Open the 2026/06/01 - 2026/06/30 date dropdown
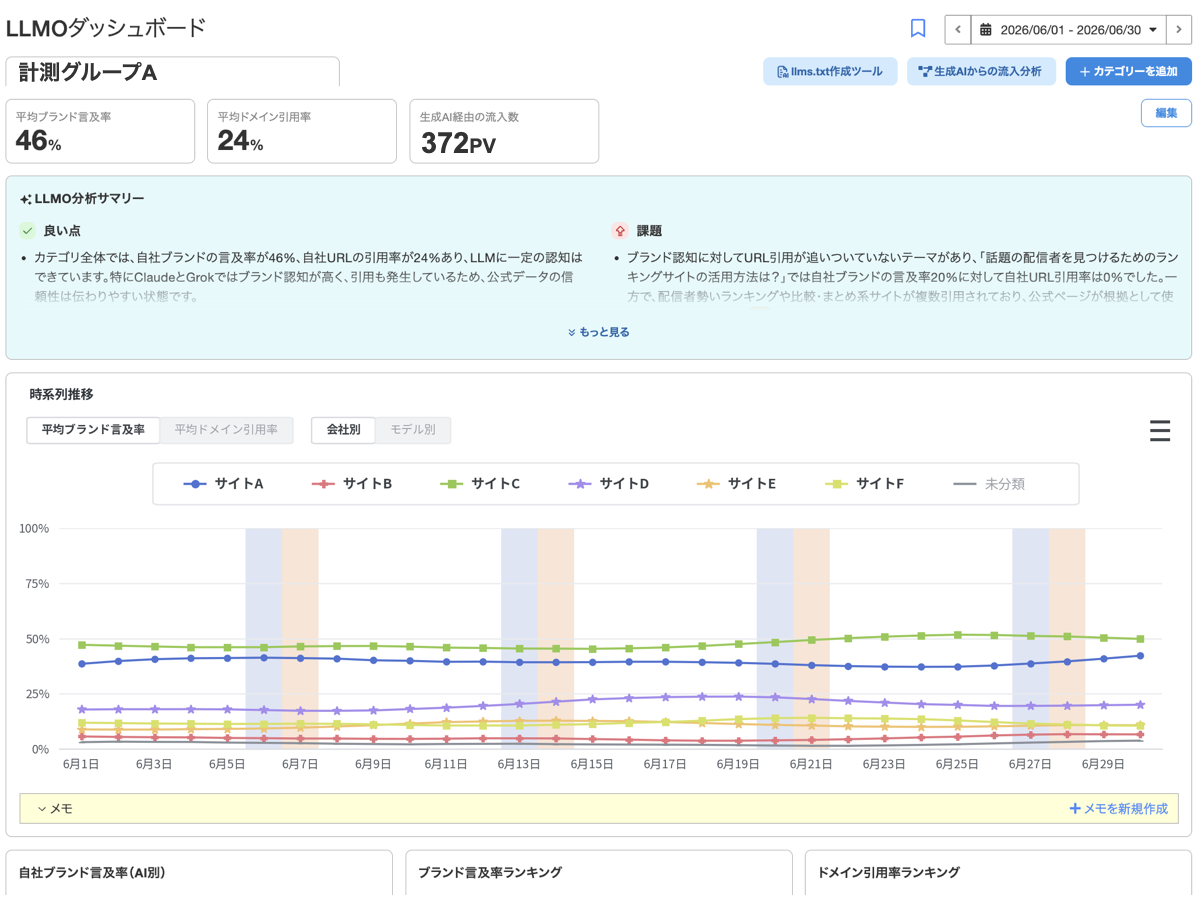The height and width of the screenshot is (904, 1196). [x=1068, y=30]
